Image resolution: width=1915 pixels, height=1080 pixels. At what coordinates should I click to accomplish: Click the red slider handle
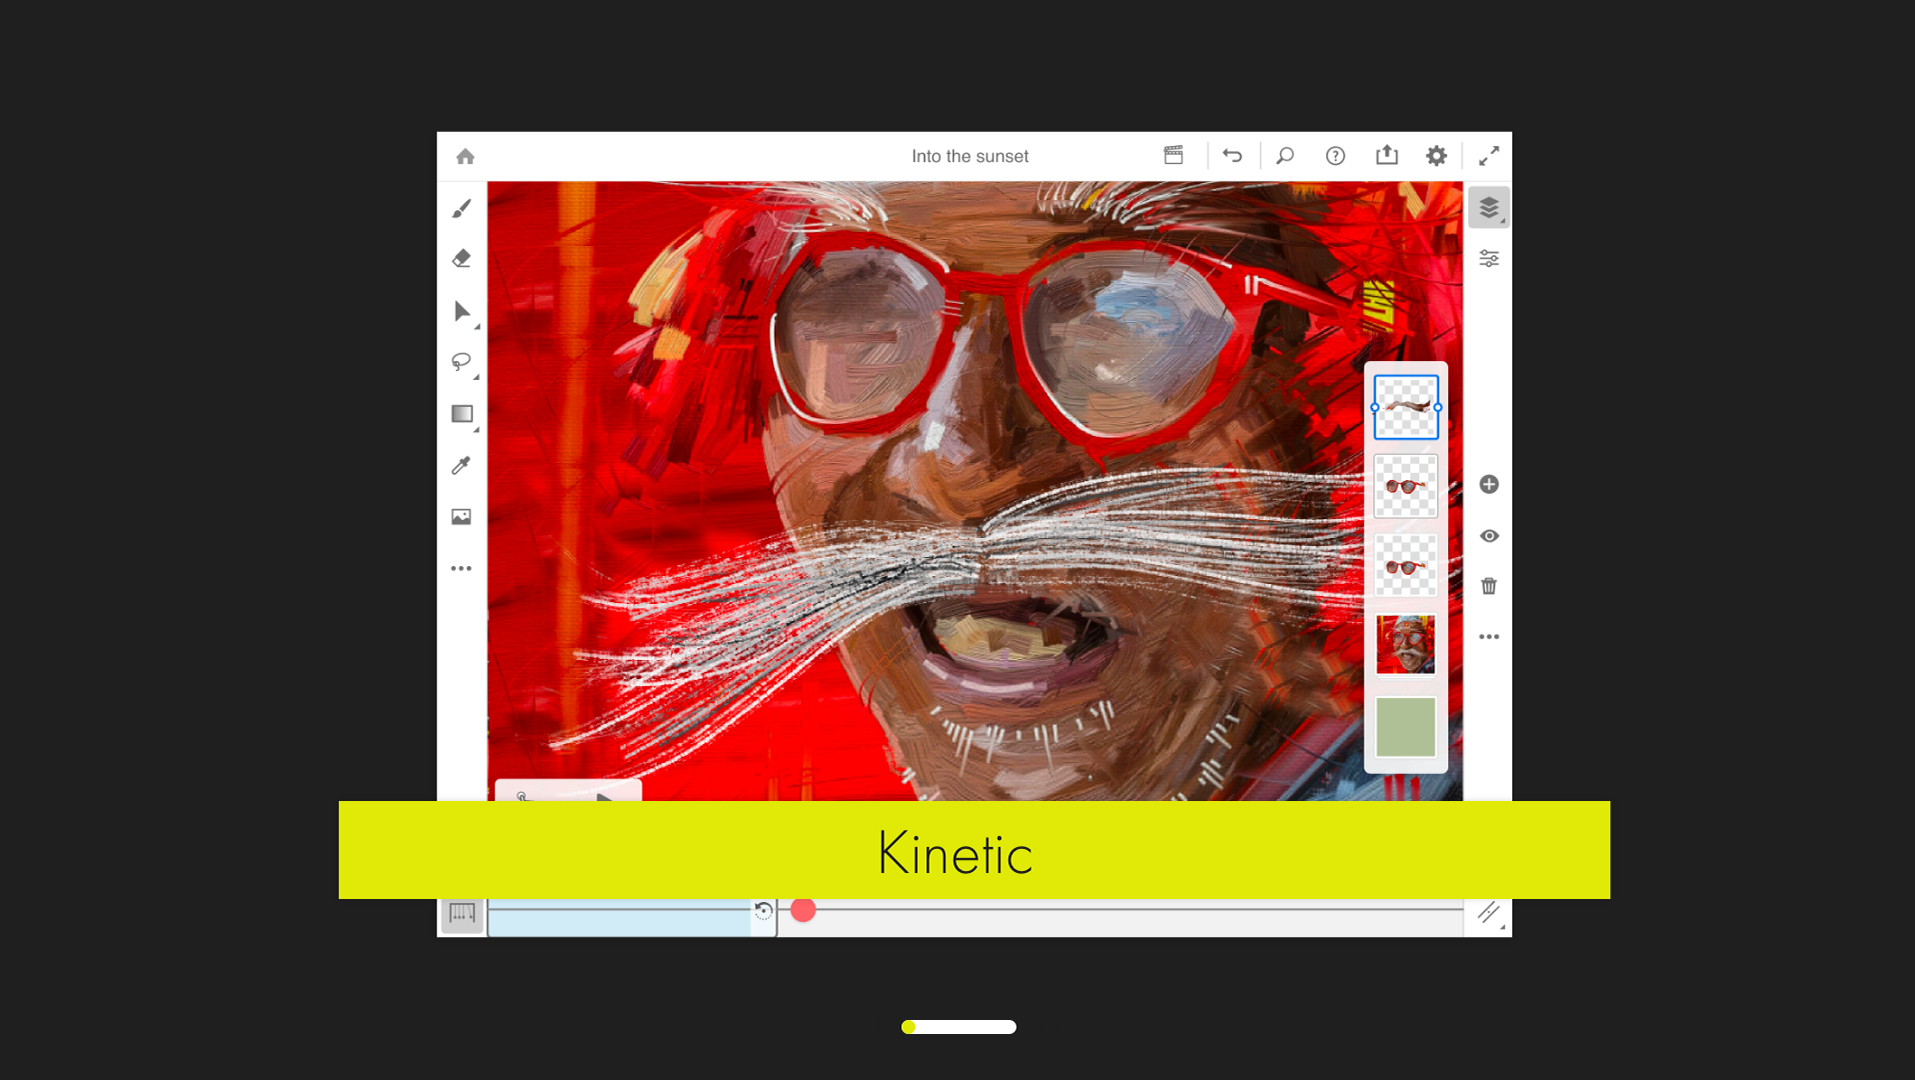pyautogui.click(x=803, y=910)
